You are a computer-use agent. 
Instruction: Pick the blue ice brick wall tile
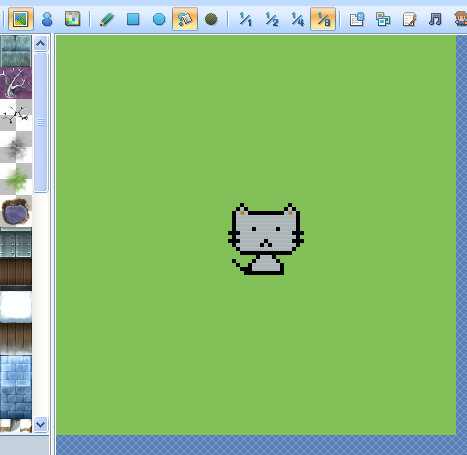16,387
